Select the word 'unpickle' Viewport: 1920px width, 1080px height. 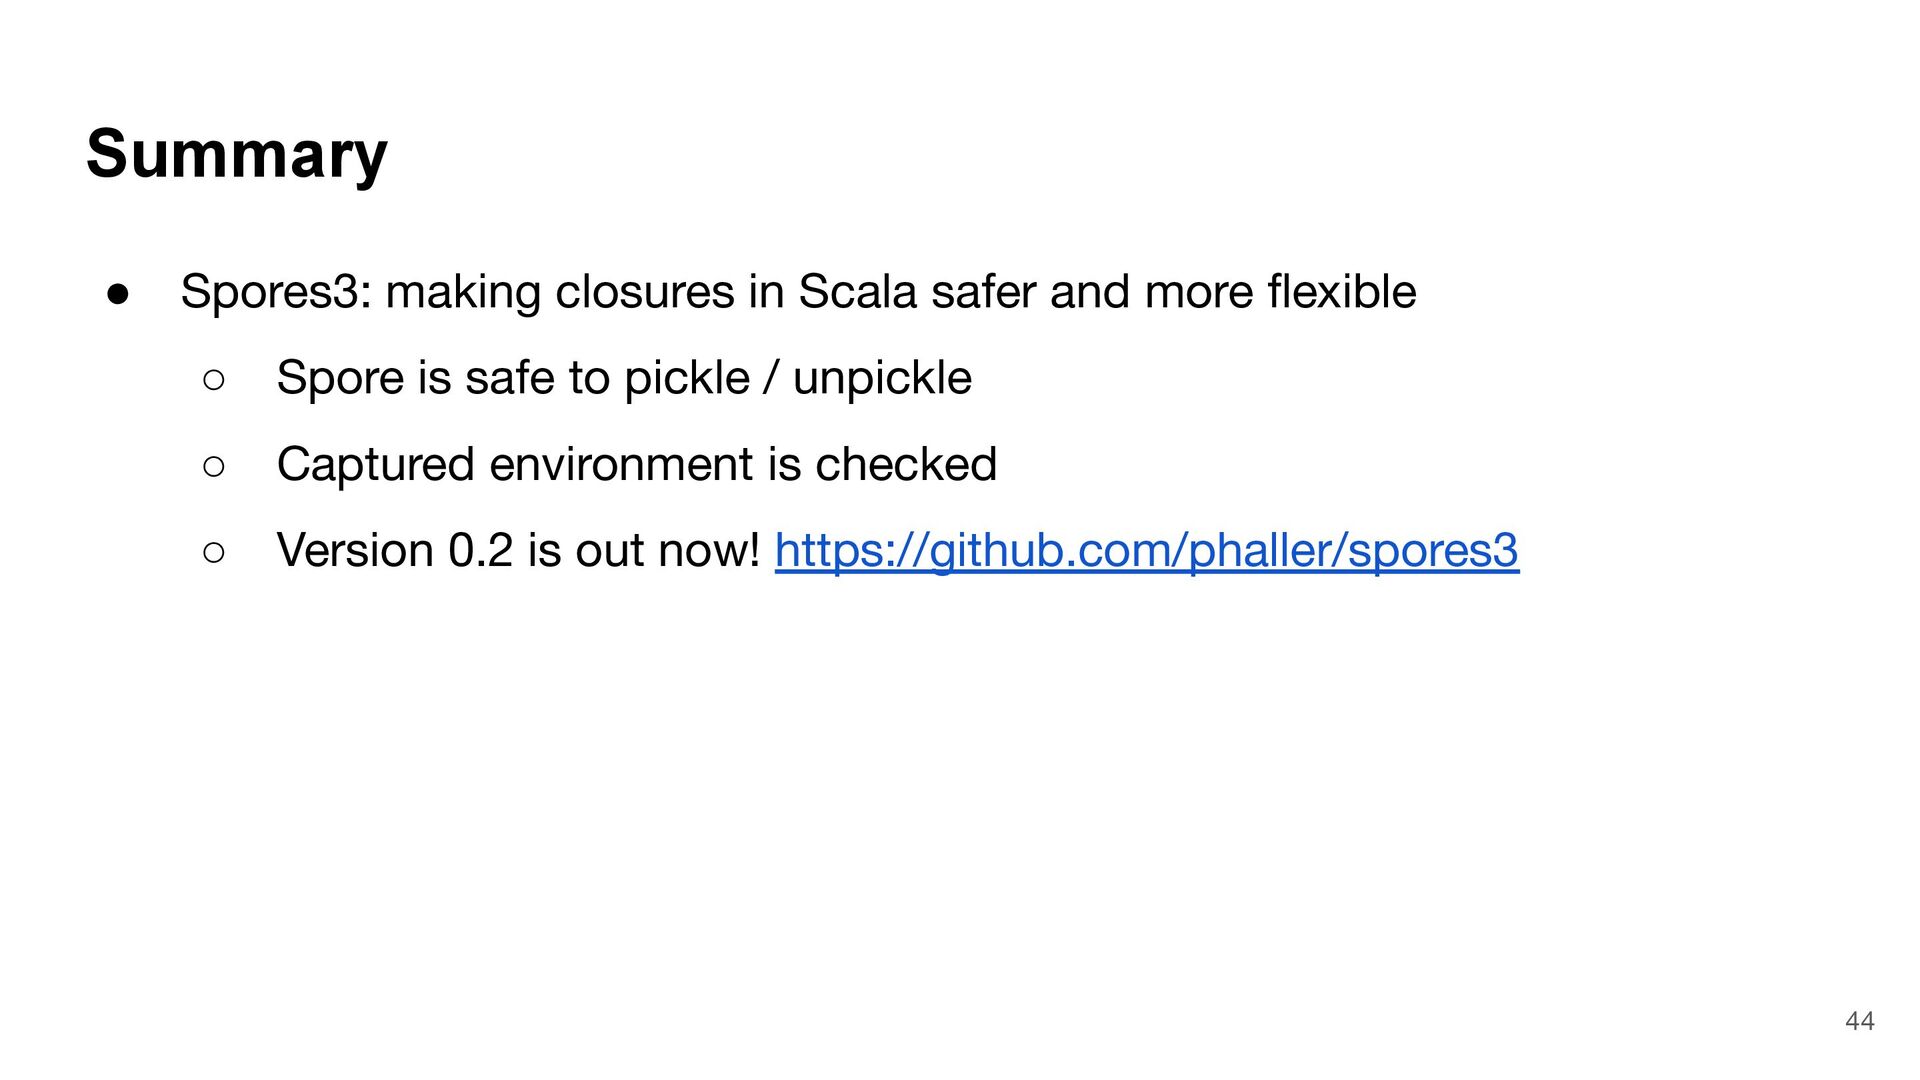[882, 380]
